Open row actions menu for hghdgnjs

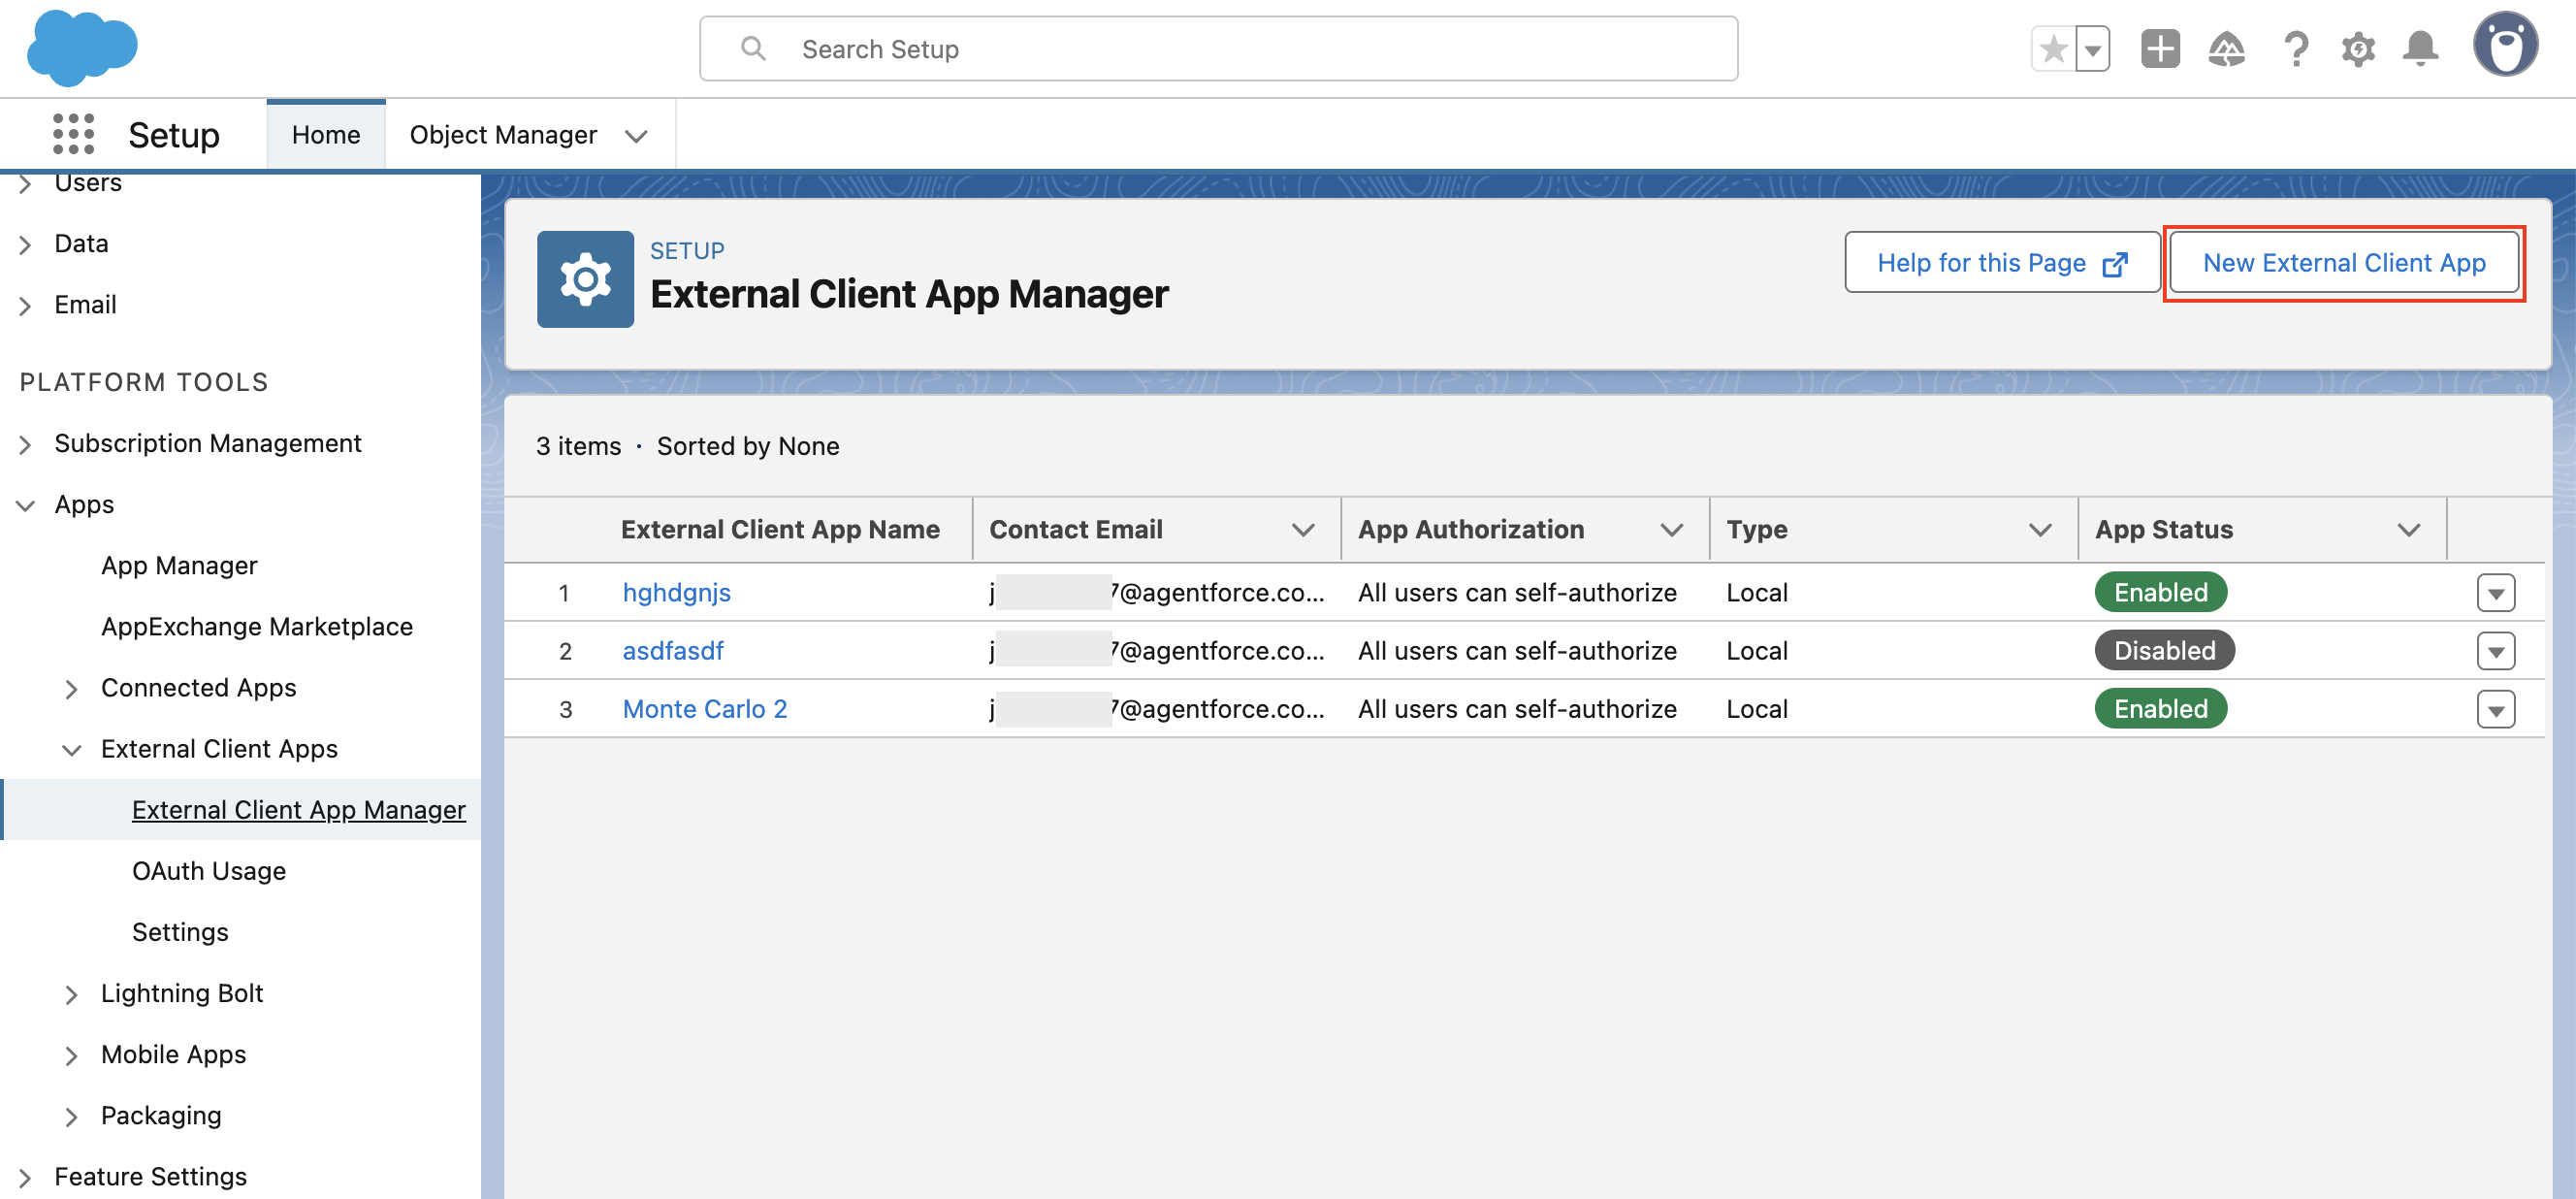(x=2496, y=592)
